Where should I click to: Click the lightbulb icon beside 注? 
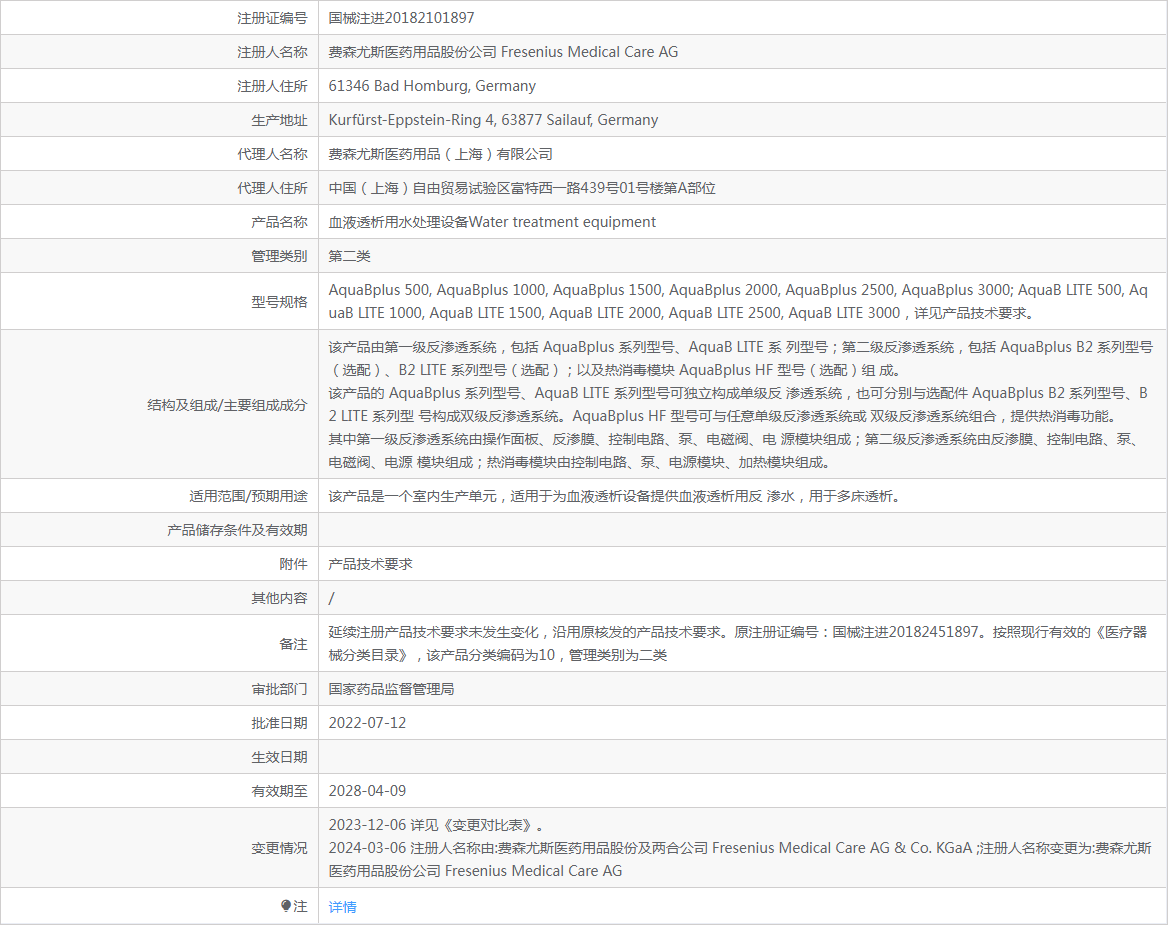coord(286,906)
